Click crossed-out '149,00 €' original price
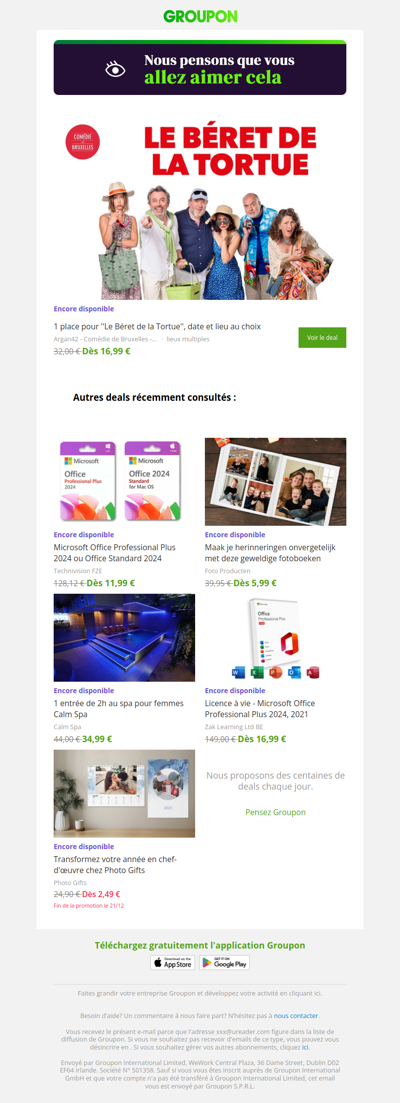 221,739
